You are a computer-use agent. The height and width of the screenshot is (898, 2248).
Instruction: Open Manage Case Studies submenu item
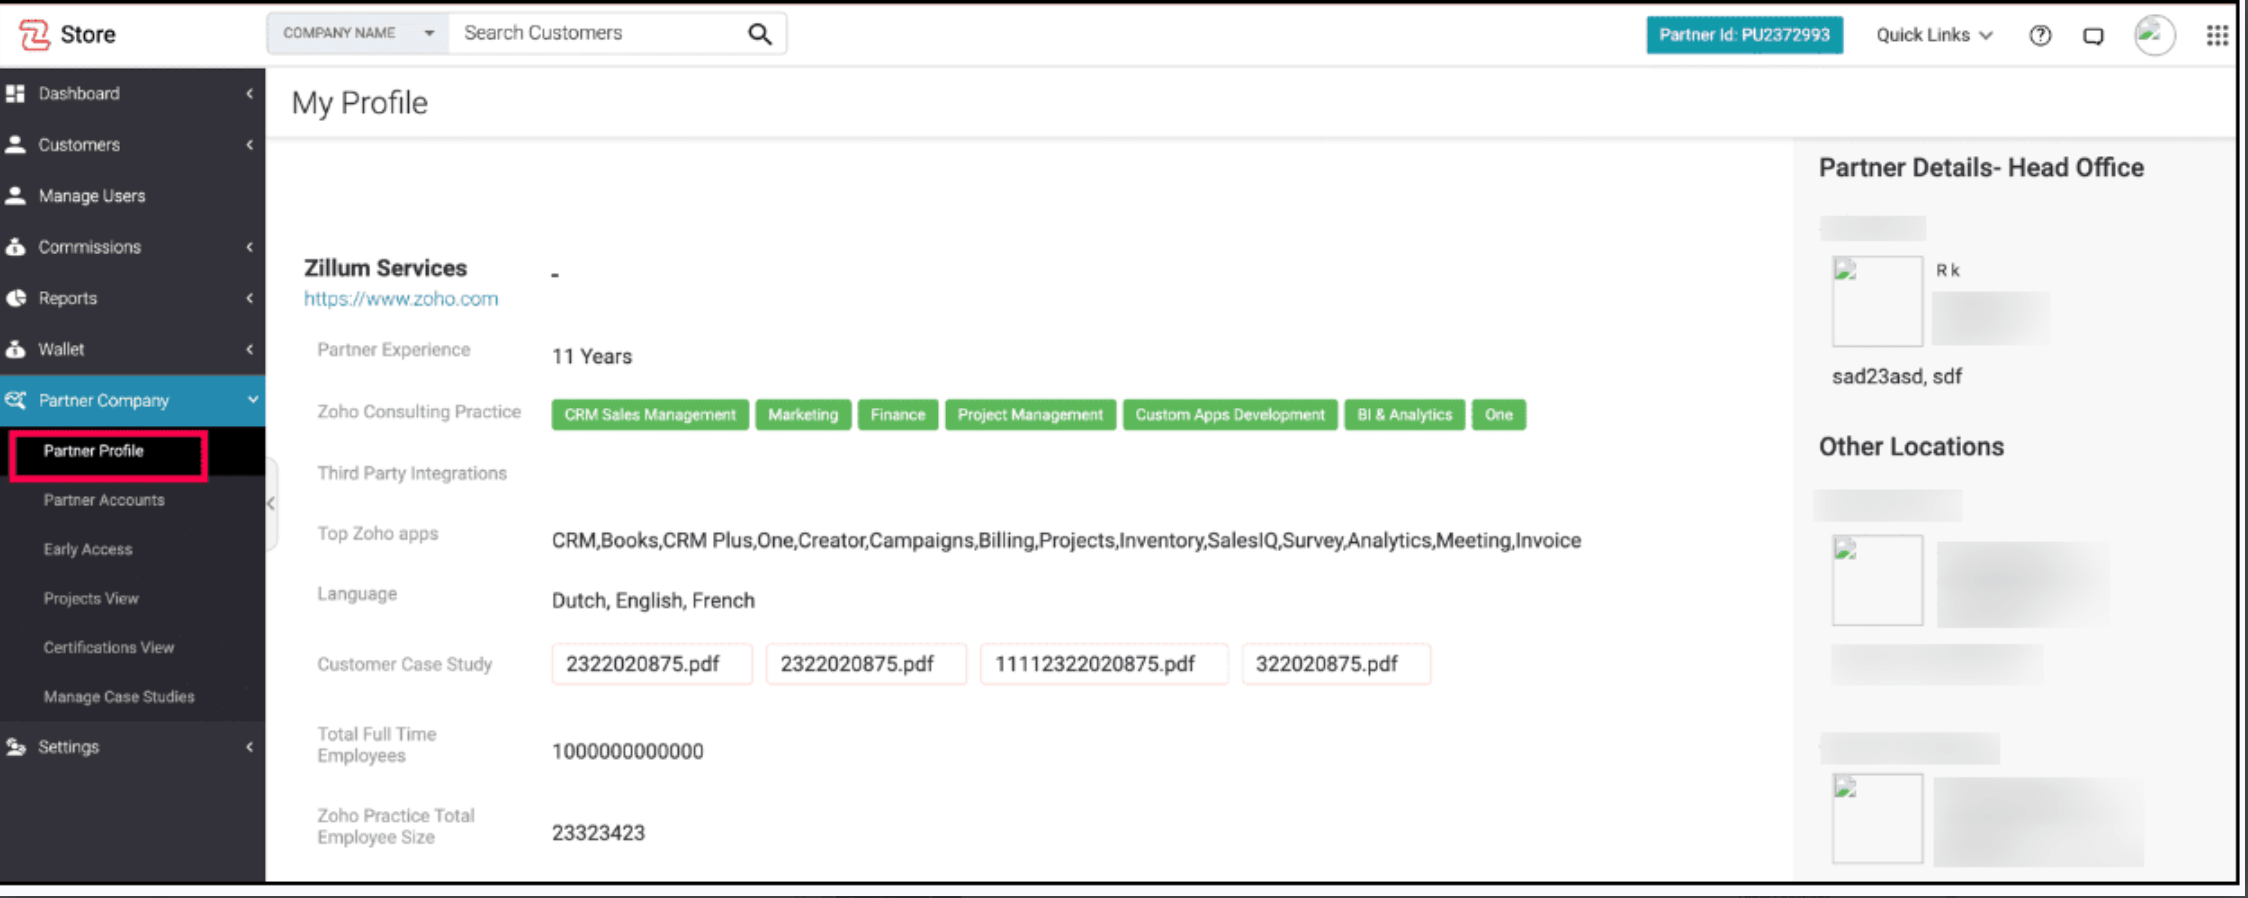[x=119, y=696]
